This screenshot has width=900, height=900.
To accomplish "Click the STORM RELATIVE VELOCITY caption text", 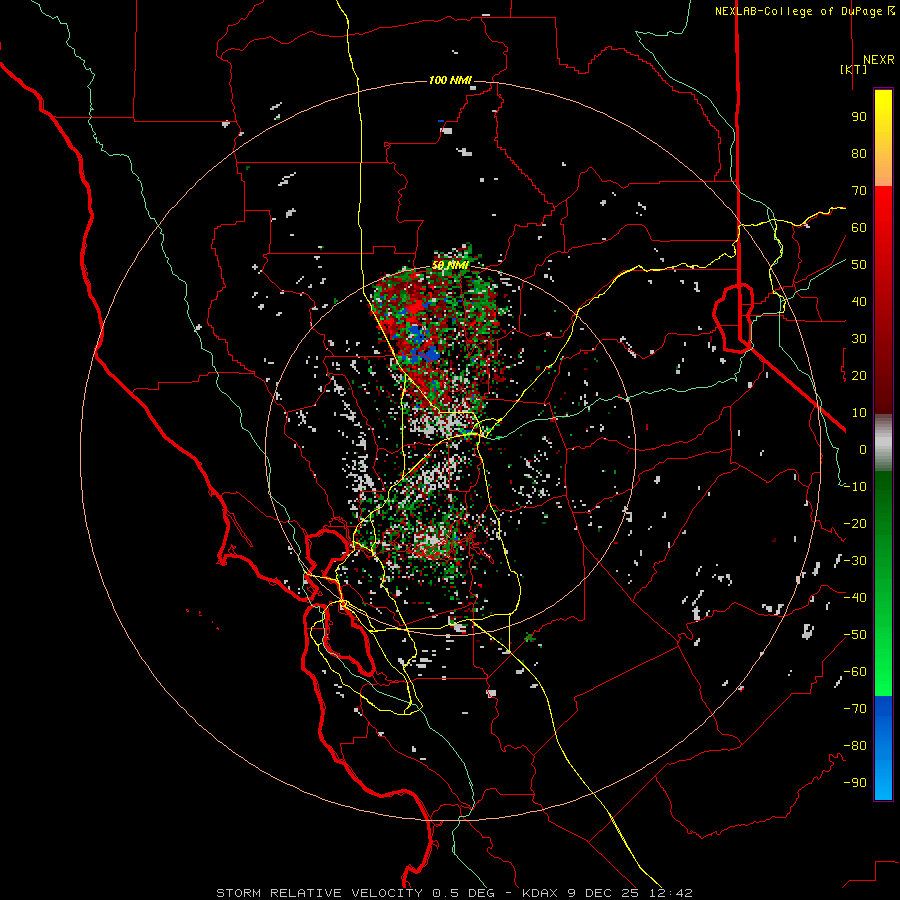I will click(319, 893).
